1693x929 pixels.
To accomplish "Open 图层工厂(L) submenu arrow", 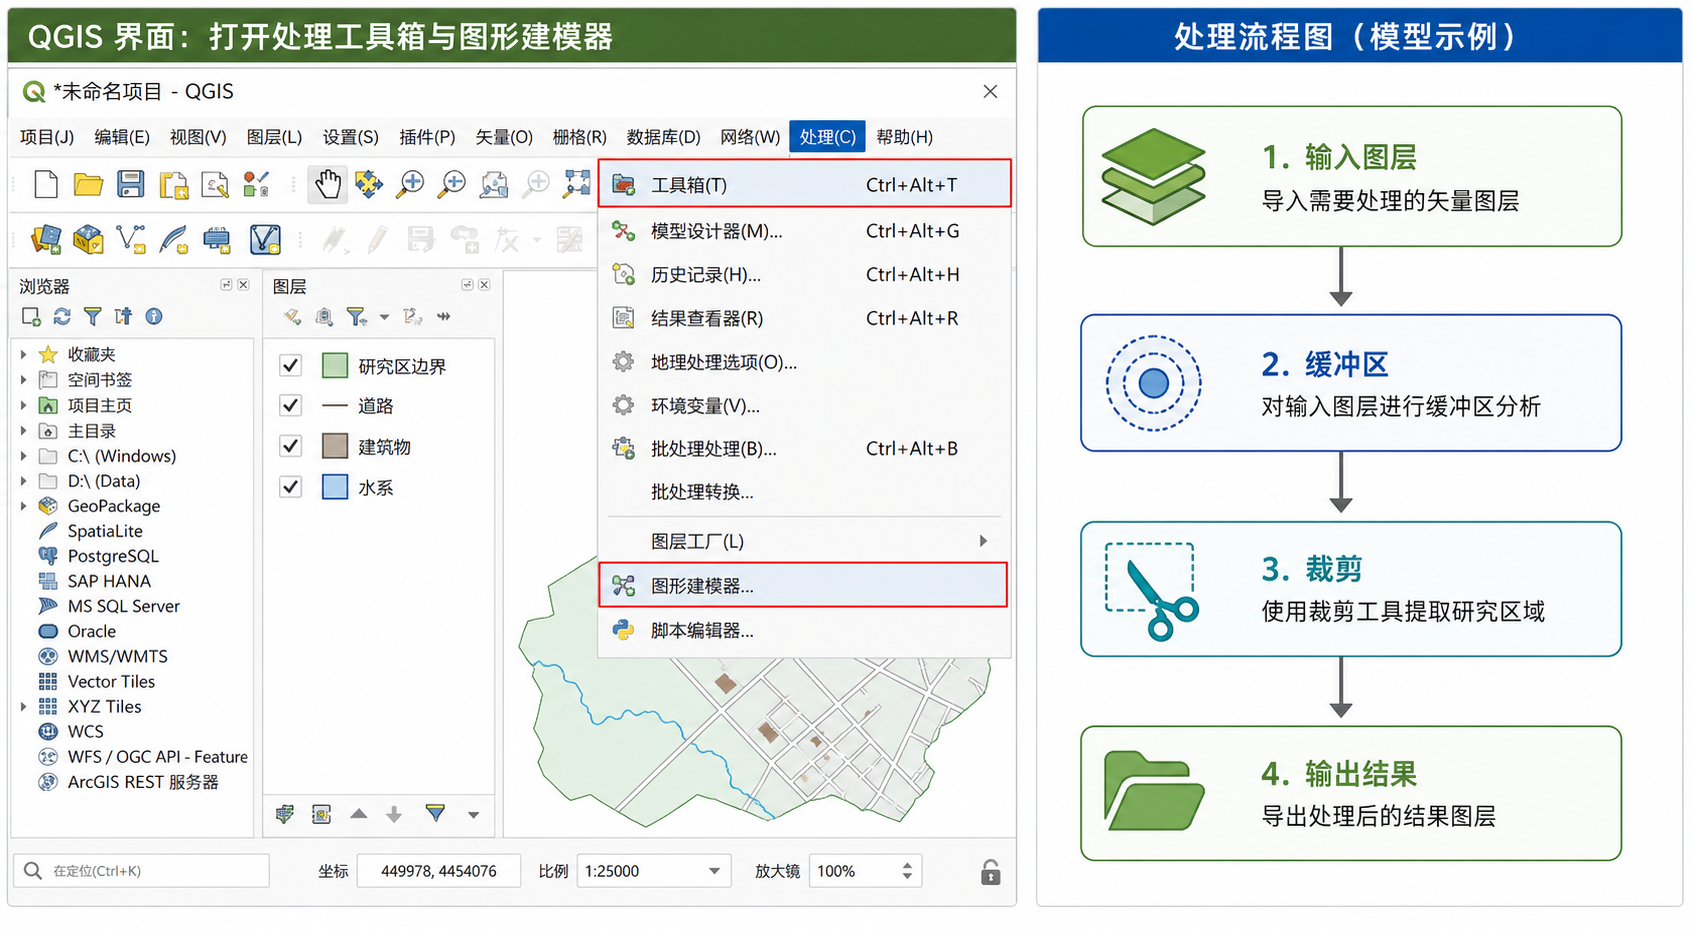I will pos(984,541).
